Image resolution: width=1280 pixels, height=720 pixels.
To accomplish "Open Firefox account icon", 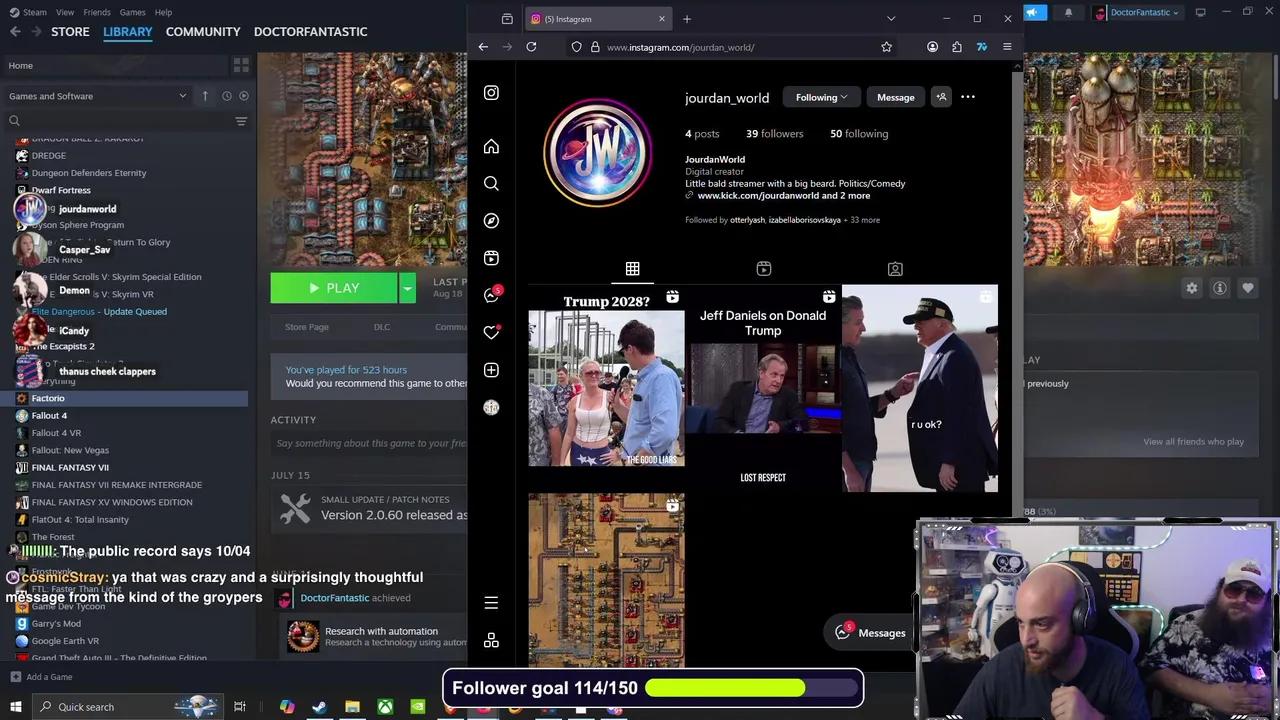I will (x=932, y=47).
